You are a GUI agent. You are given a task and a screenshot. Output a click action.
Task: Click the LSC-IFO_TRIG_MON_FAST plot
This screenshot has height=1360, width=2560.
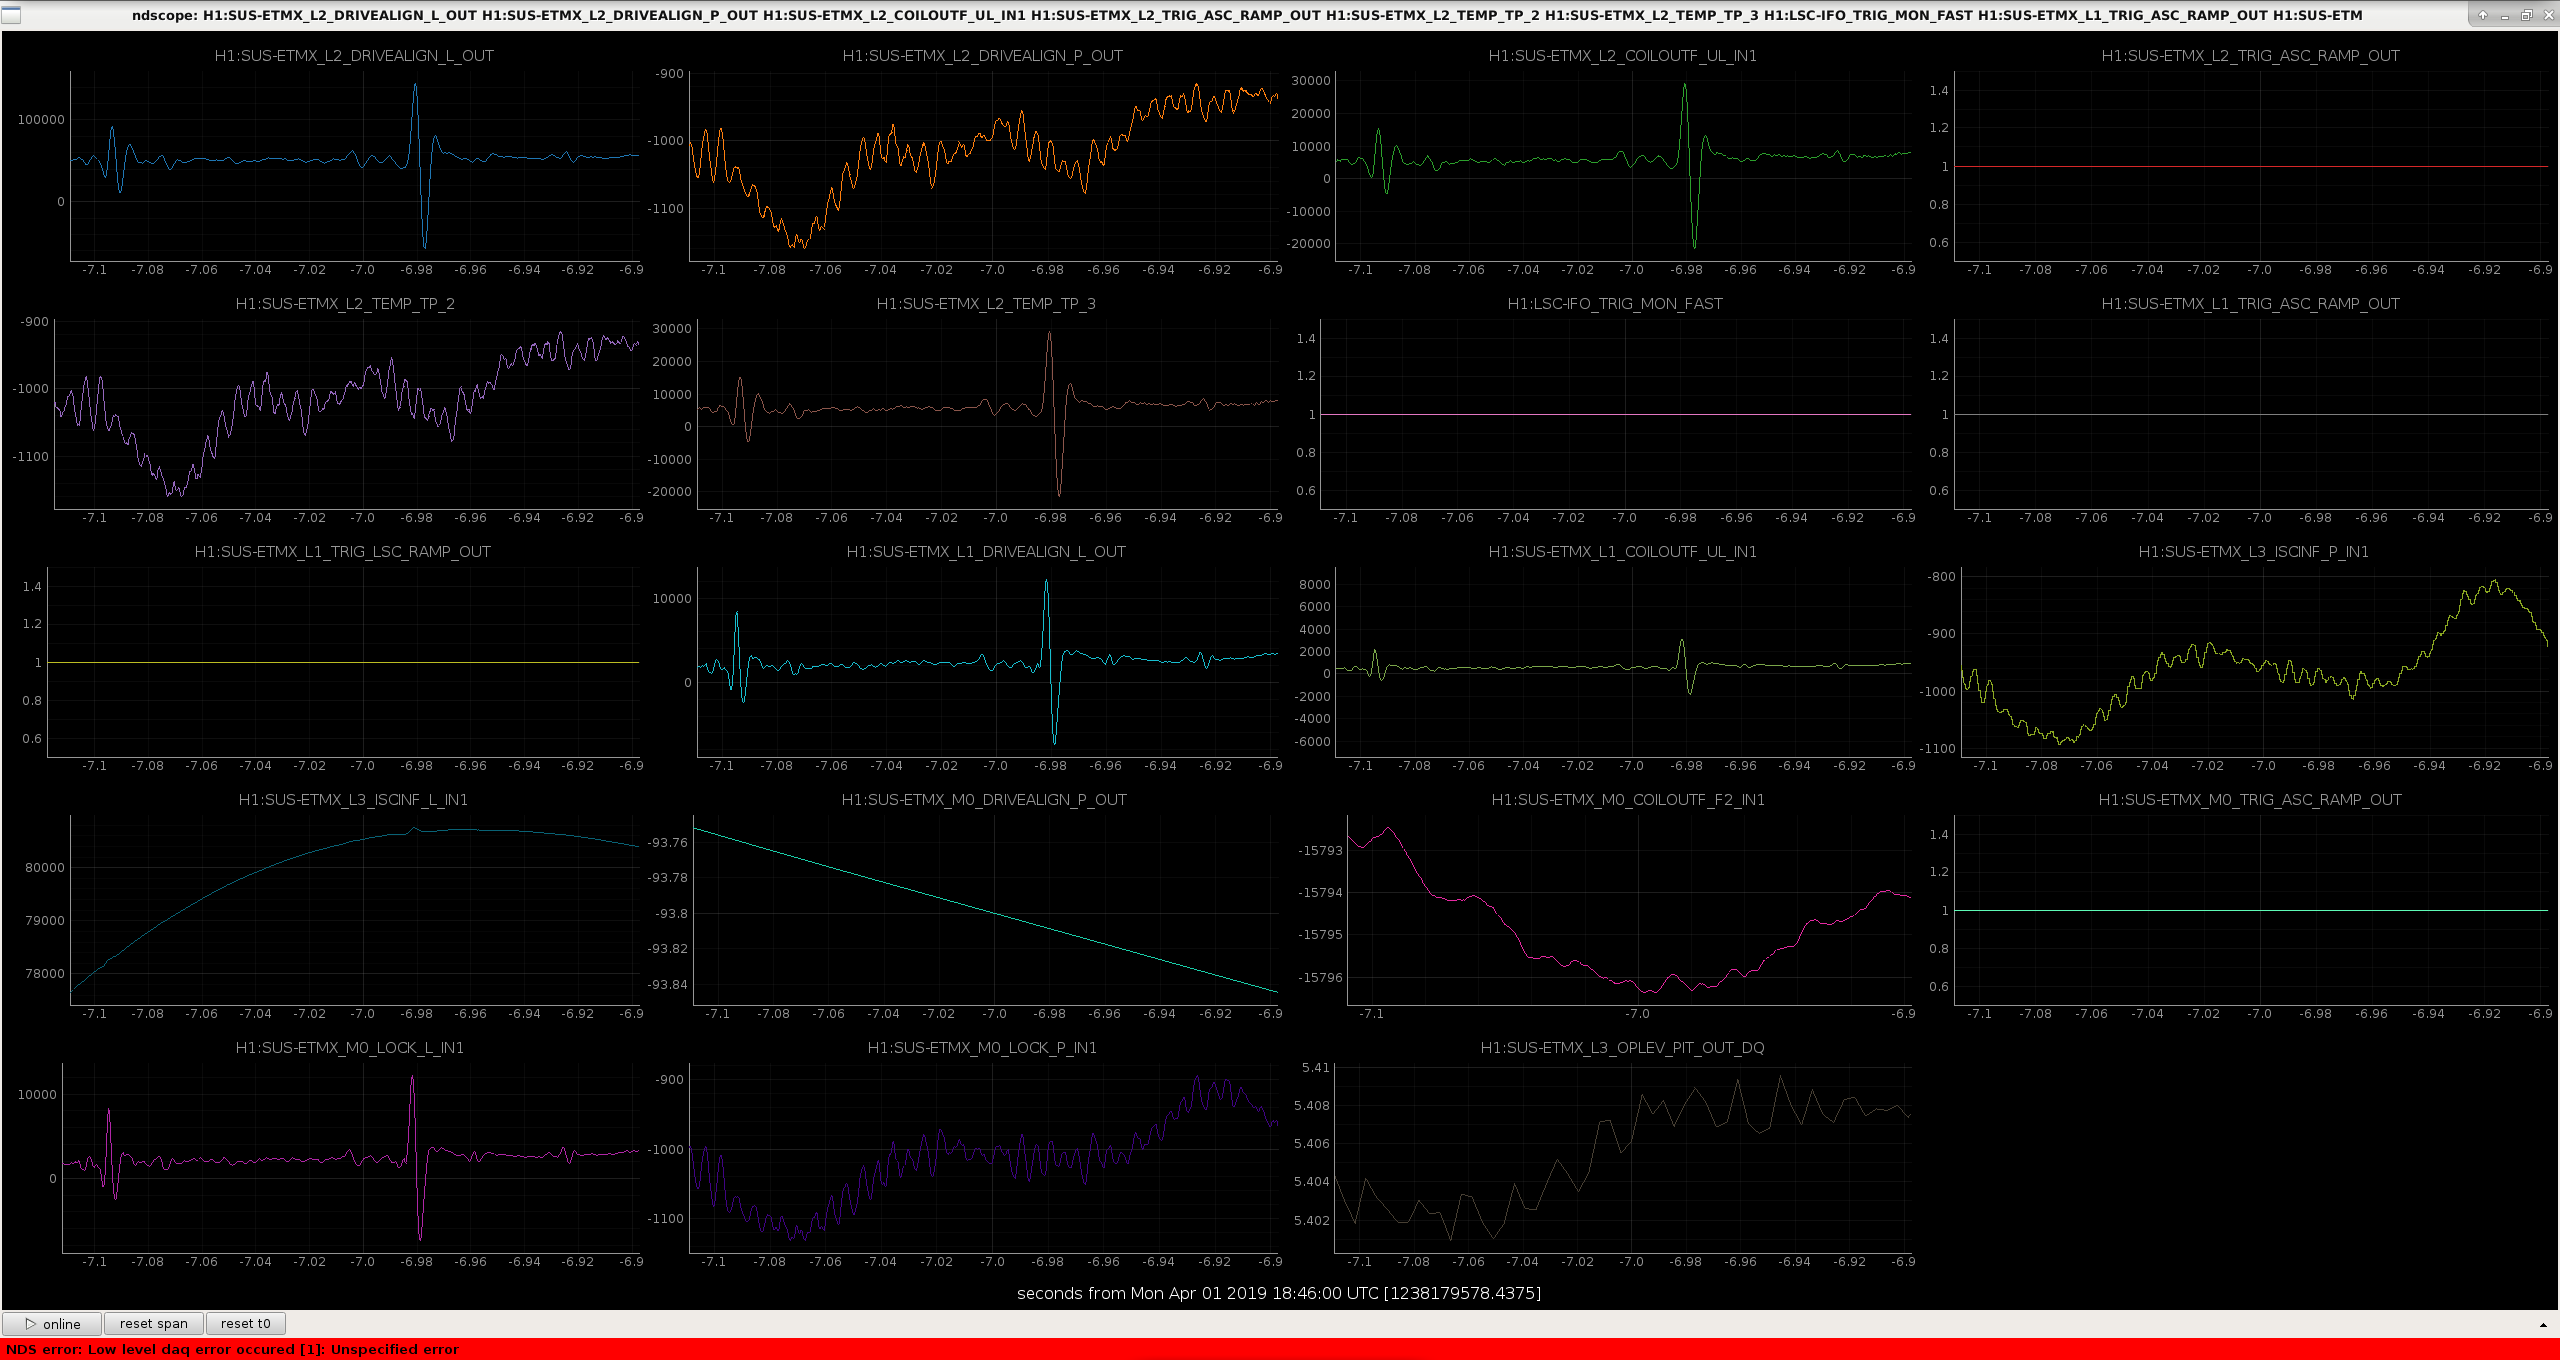(1616, 414)
